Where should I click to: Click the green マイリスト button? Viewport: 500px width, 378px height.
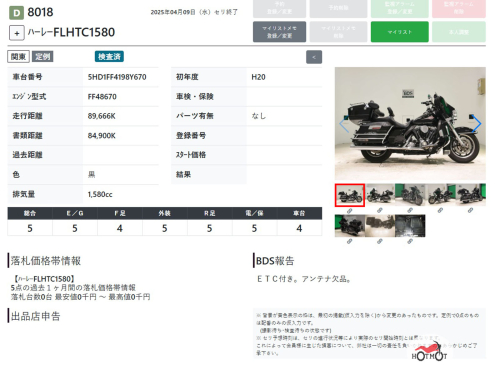pos(400,32)
